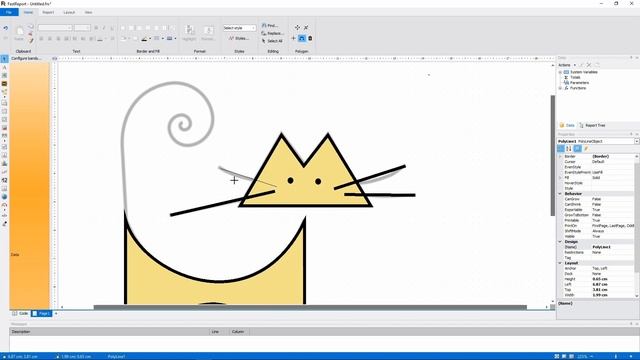Open the Select style combo box
Image resolution: width=640 pixels, height=360 pixels.
click(x=239, y=28)
